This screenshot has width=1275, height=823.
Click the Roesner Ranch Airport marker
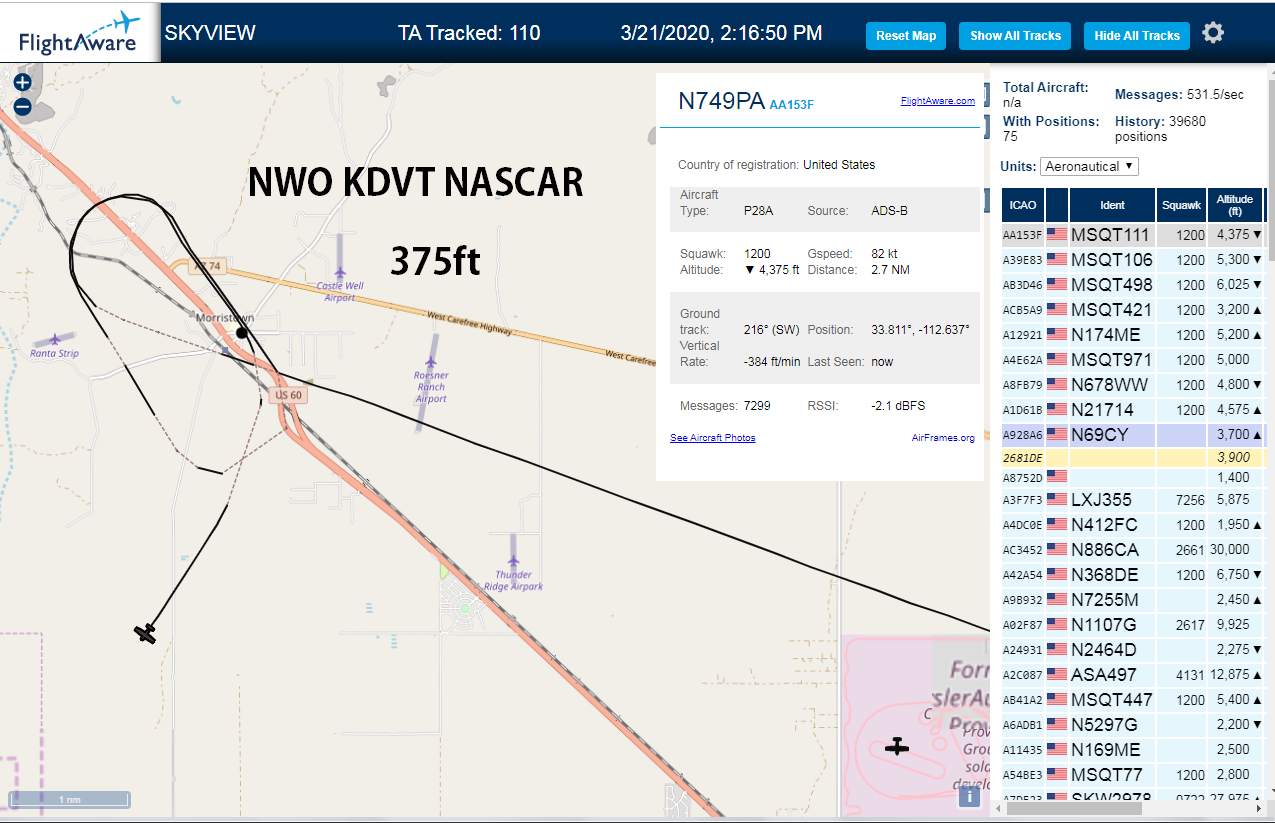click(431, 363)
